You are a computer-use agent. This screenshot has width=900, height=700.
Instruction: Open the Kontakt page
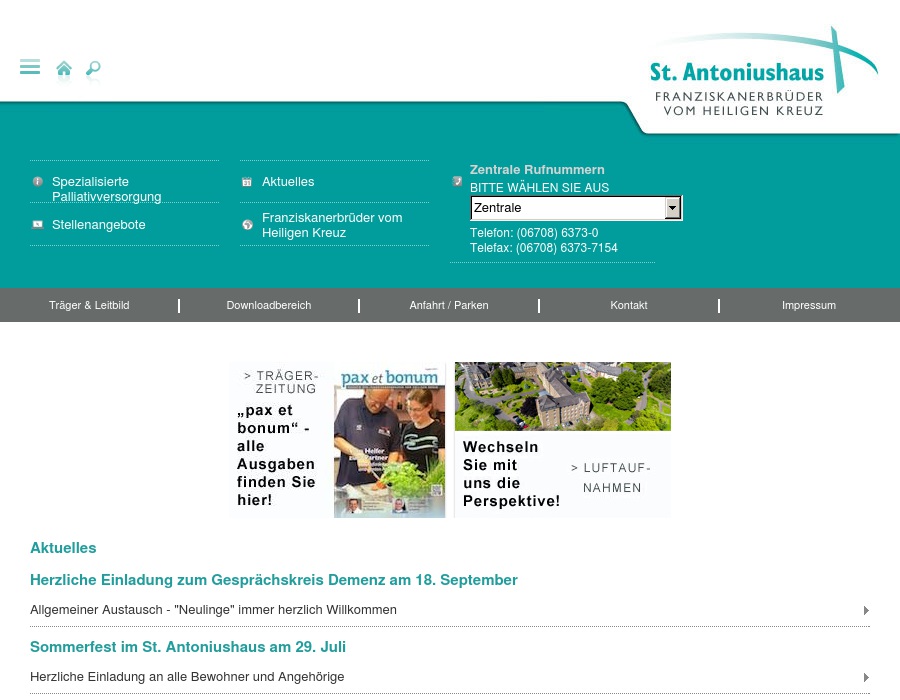(628, 305)
